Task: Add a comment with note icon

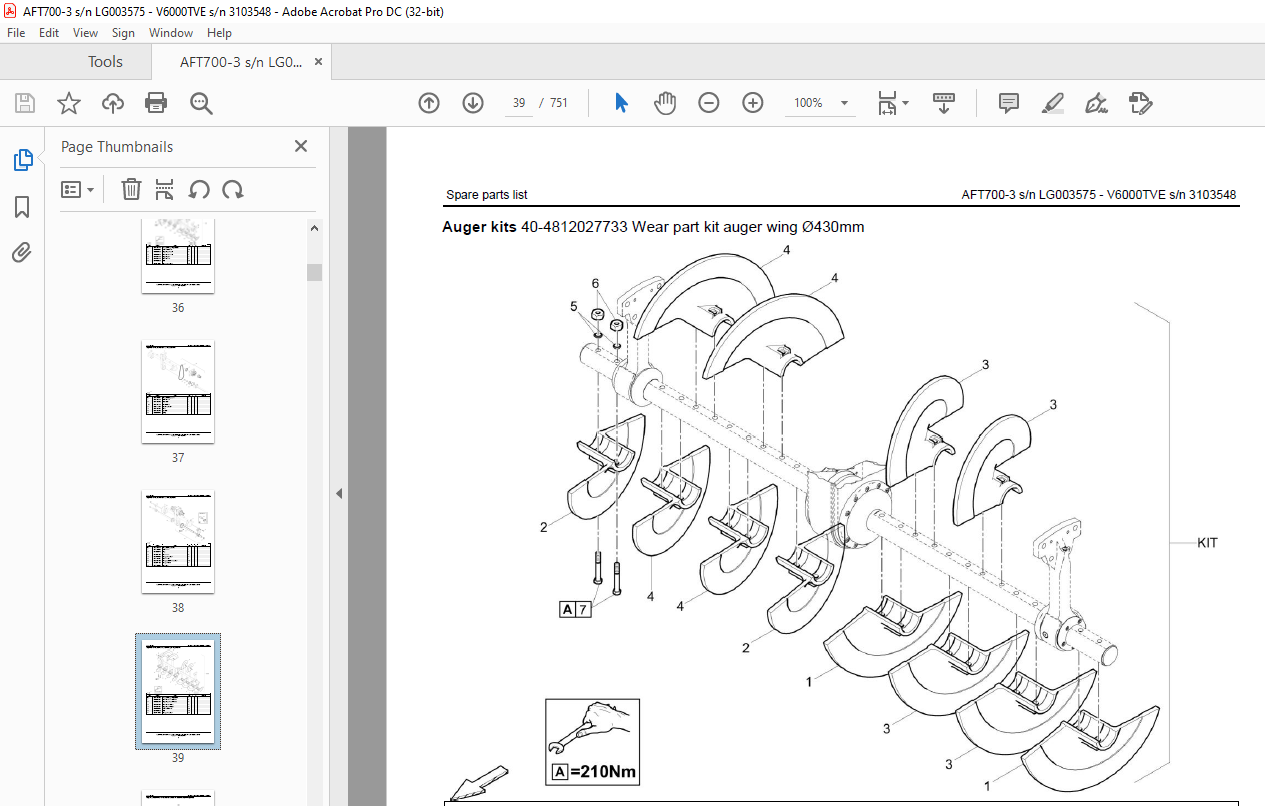Action: tap(1009, 103)
